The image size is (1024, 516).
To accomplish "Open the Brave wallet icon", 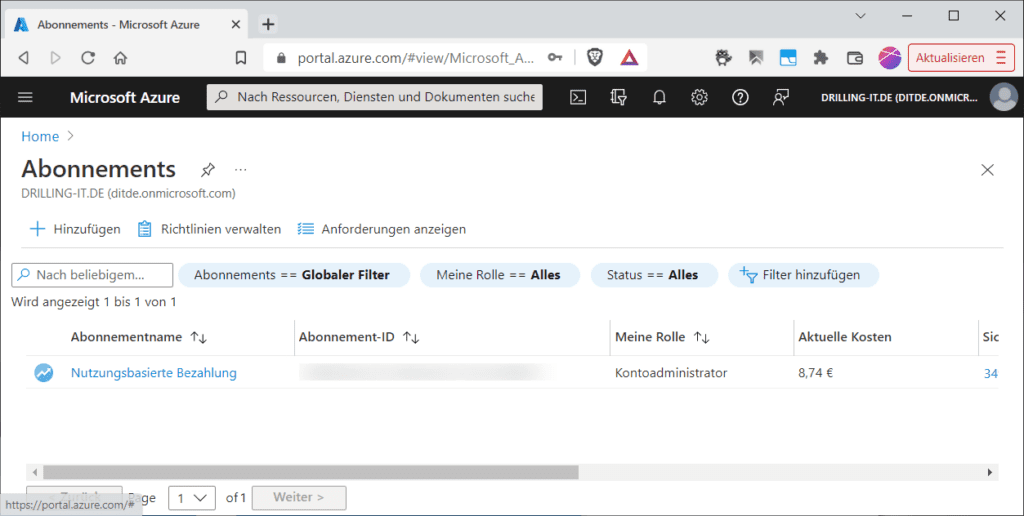I will (x=855, y=58).
